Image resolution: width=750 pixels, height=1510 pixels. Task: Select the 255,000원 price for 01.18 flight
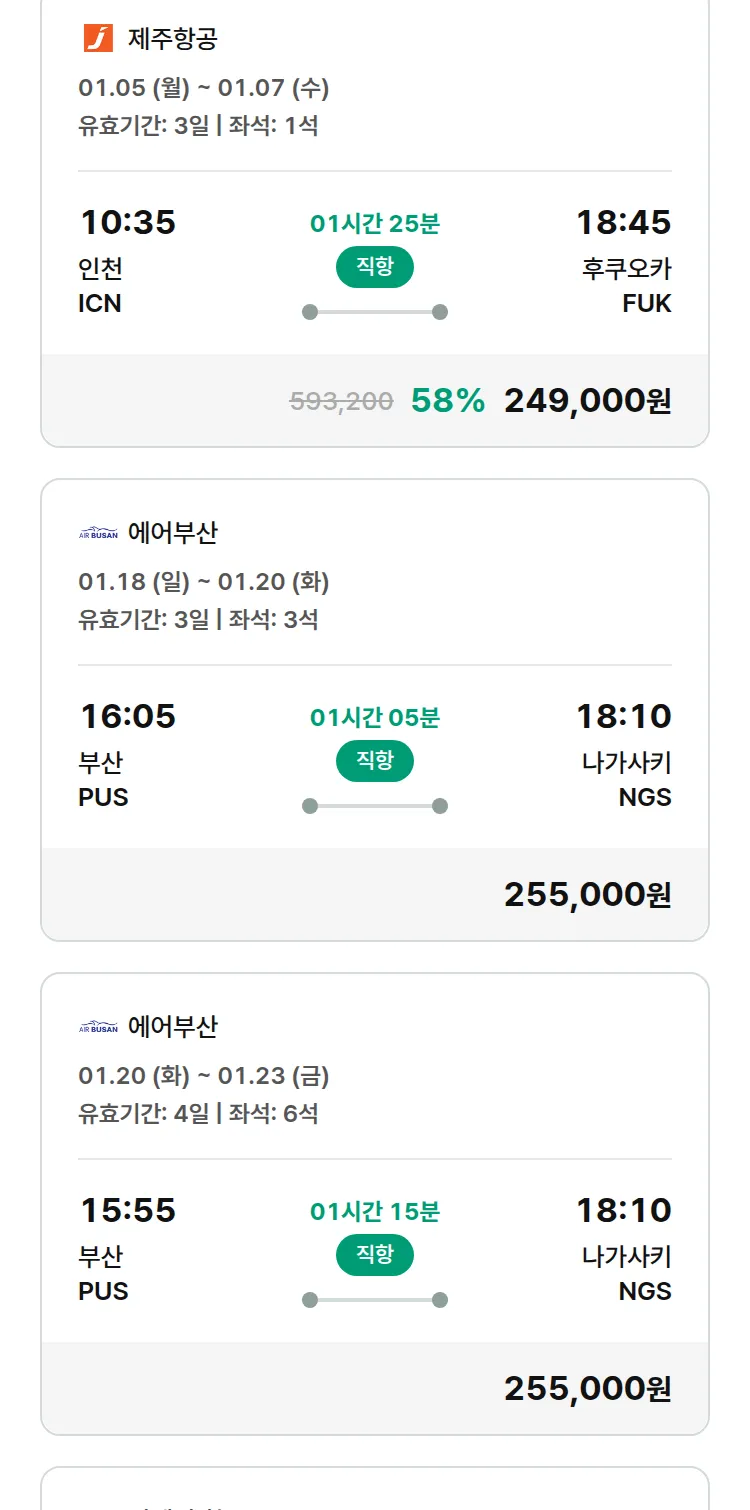[587, 895]
